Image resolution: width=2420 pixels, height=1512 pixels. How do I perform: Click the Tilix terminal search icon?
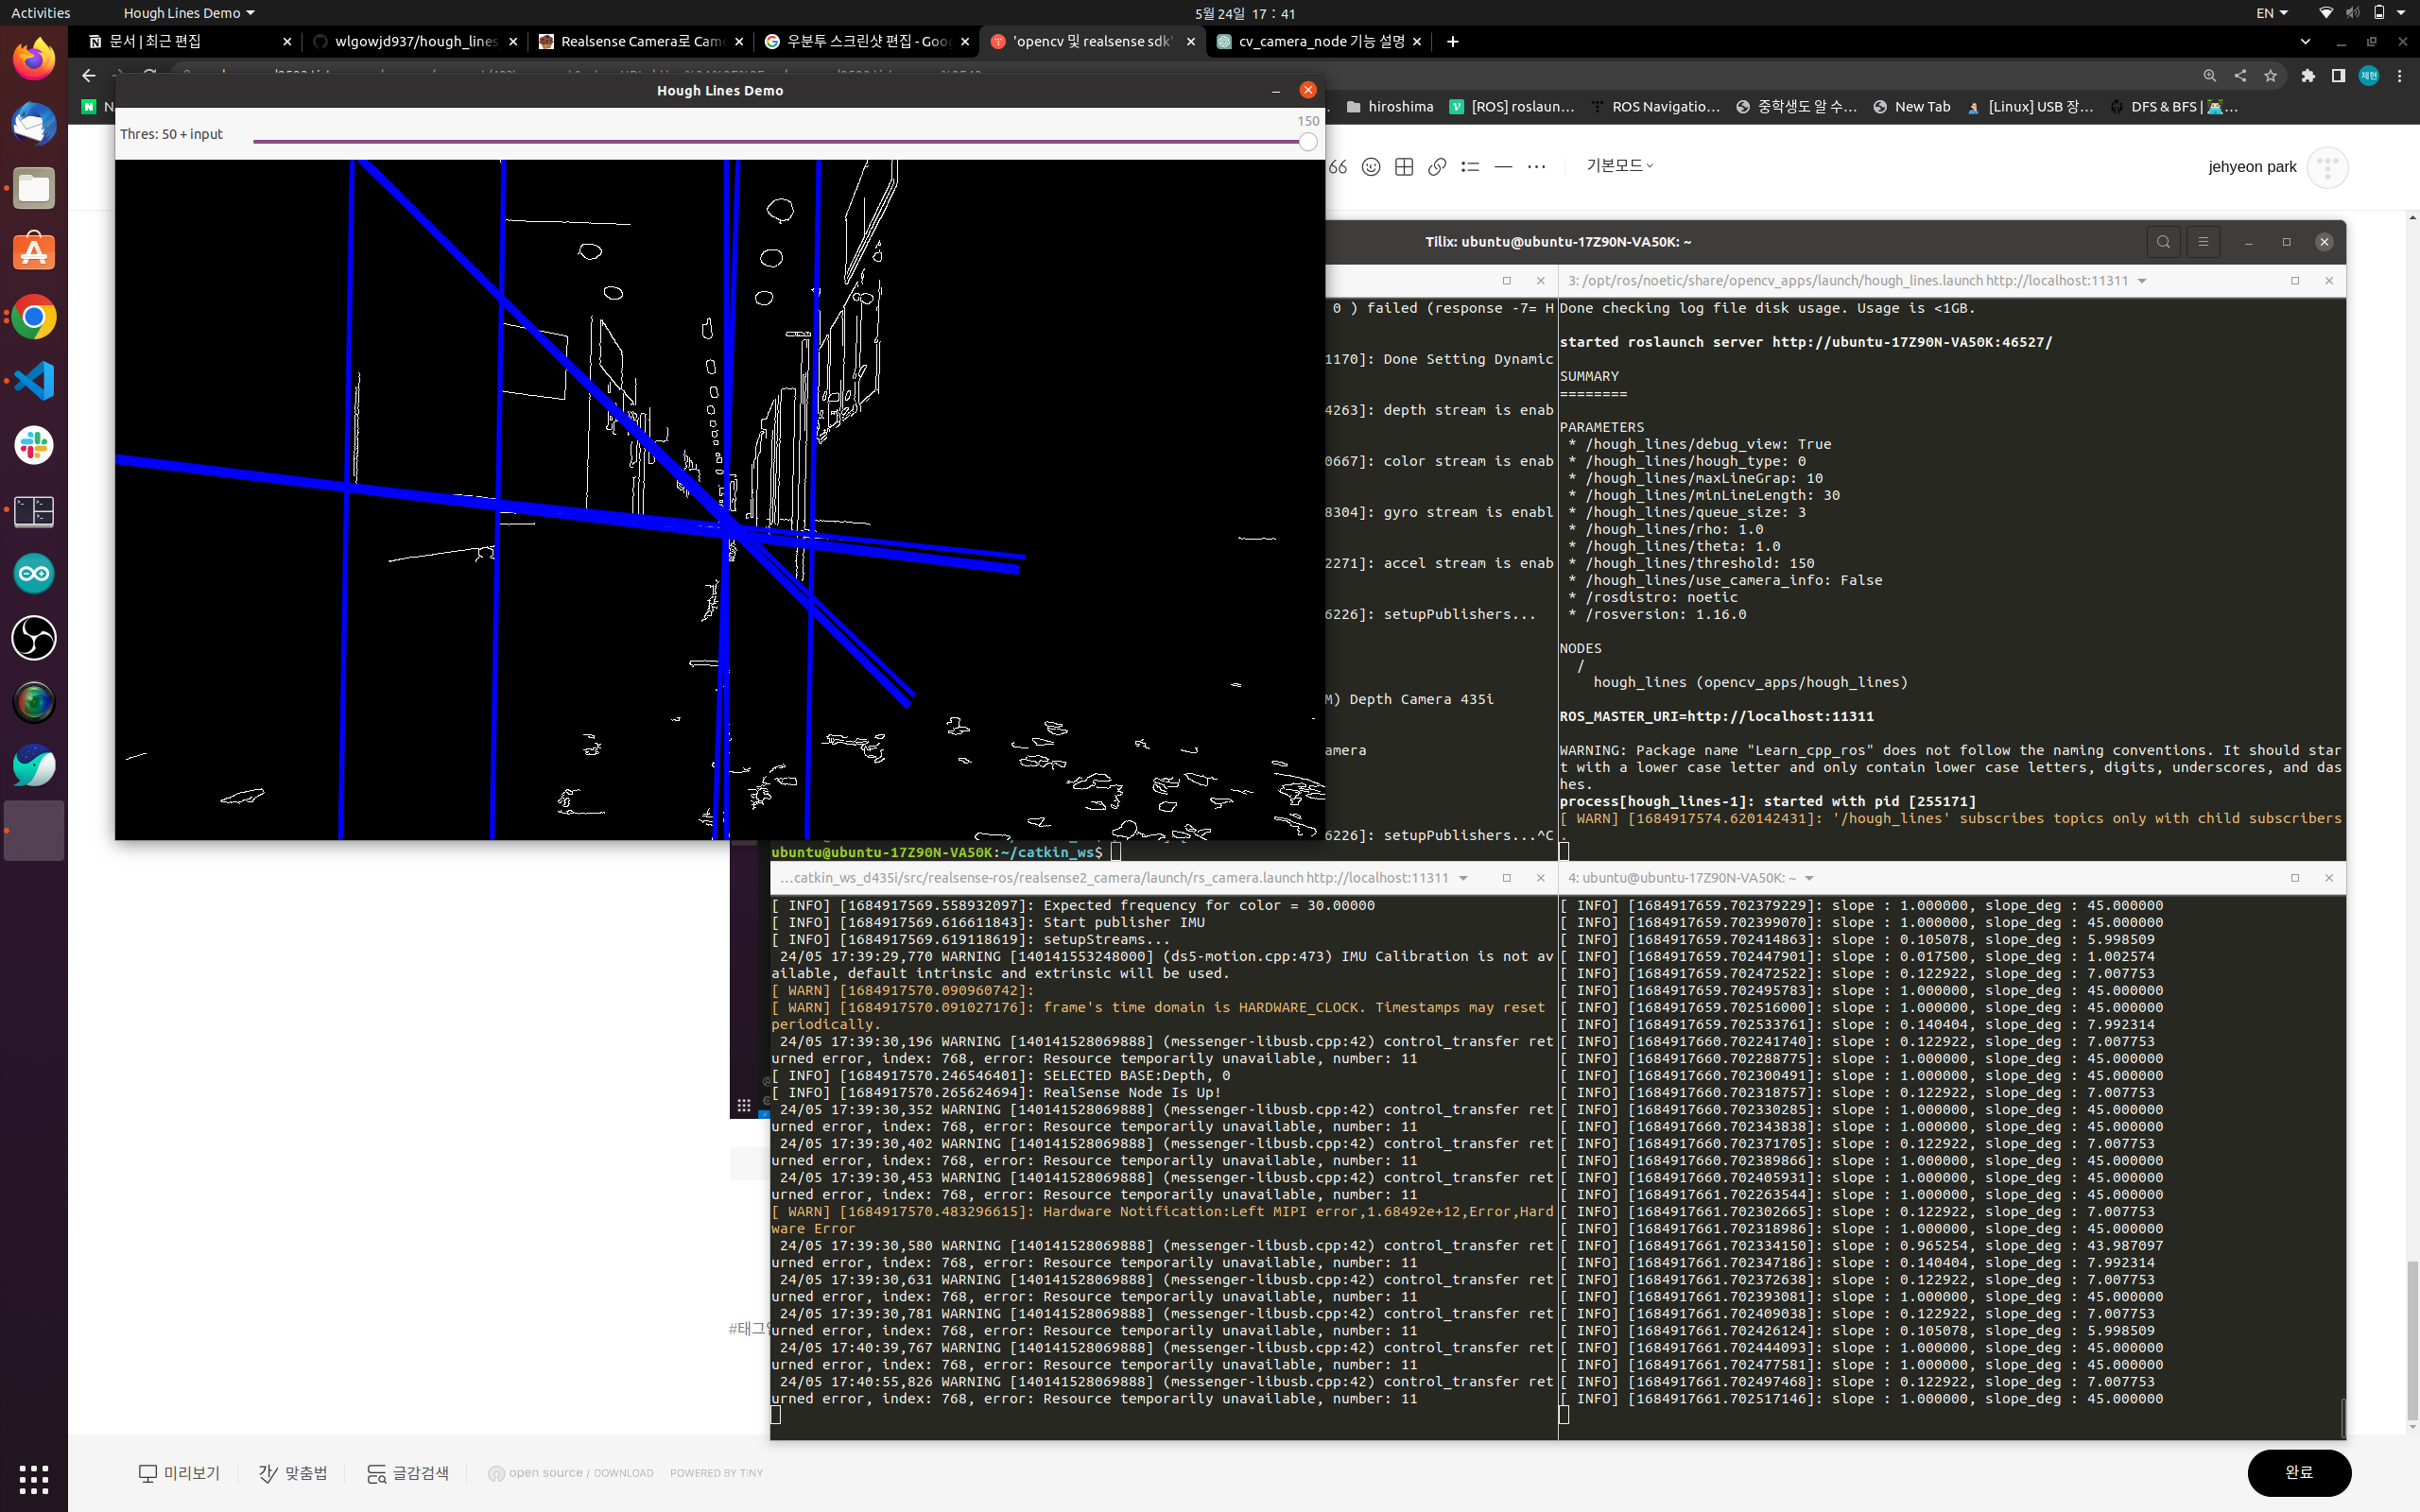[2163, 242]
